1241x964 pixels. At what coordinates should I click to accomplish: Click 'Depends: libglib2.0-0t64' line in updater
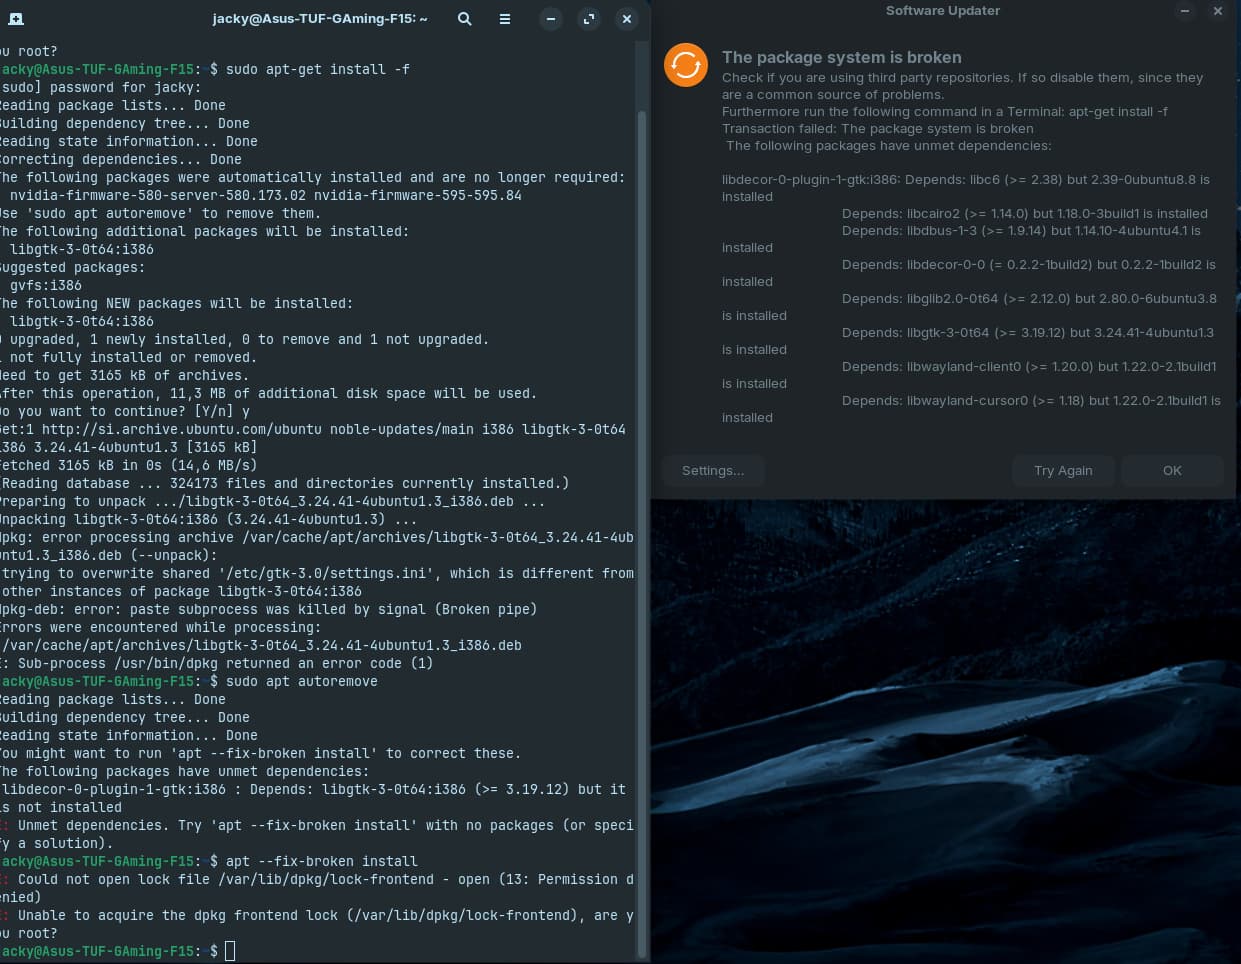[x=1029, y=299]
